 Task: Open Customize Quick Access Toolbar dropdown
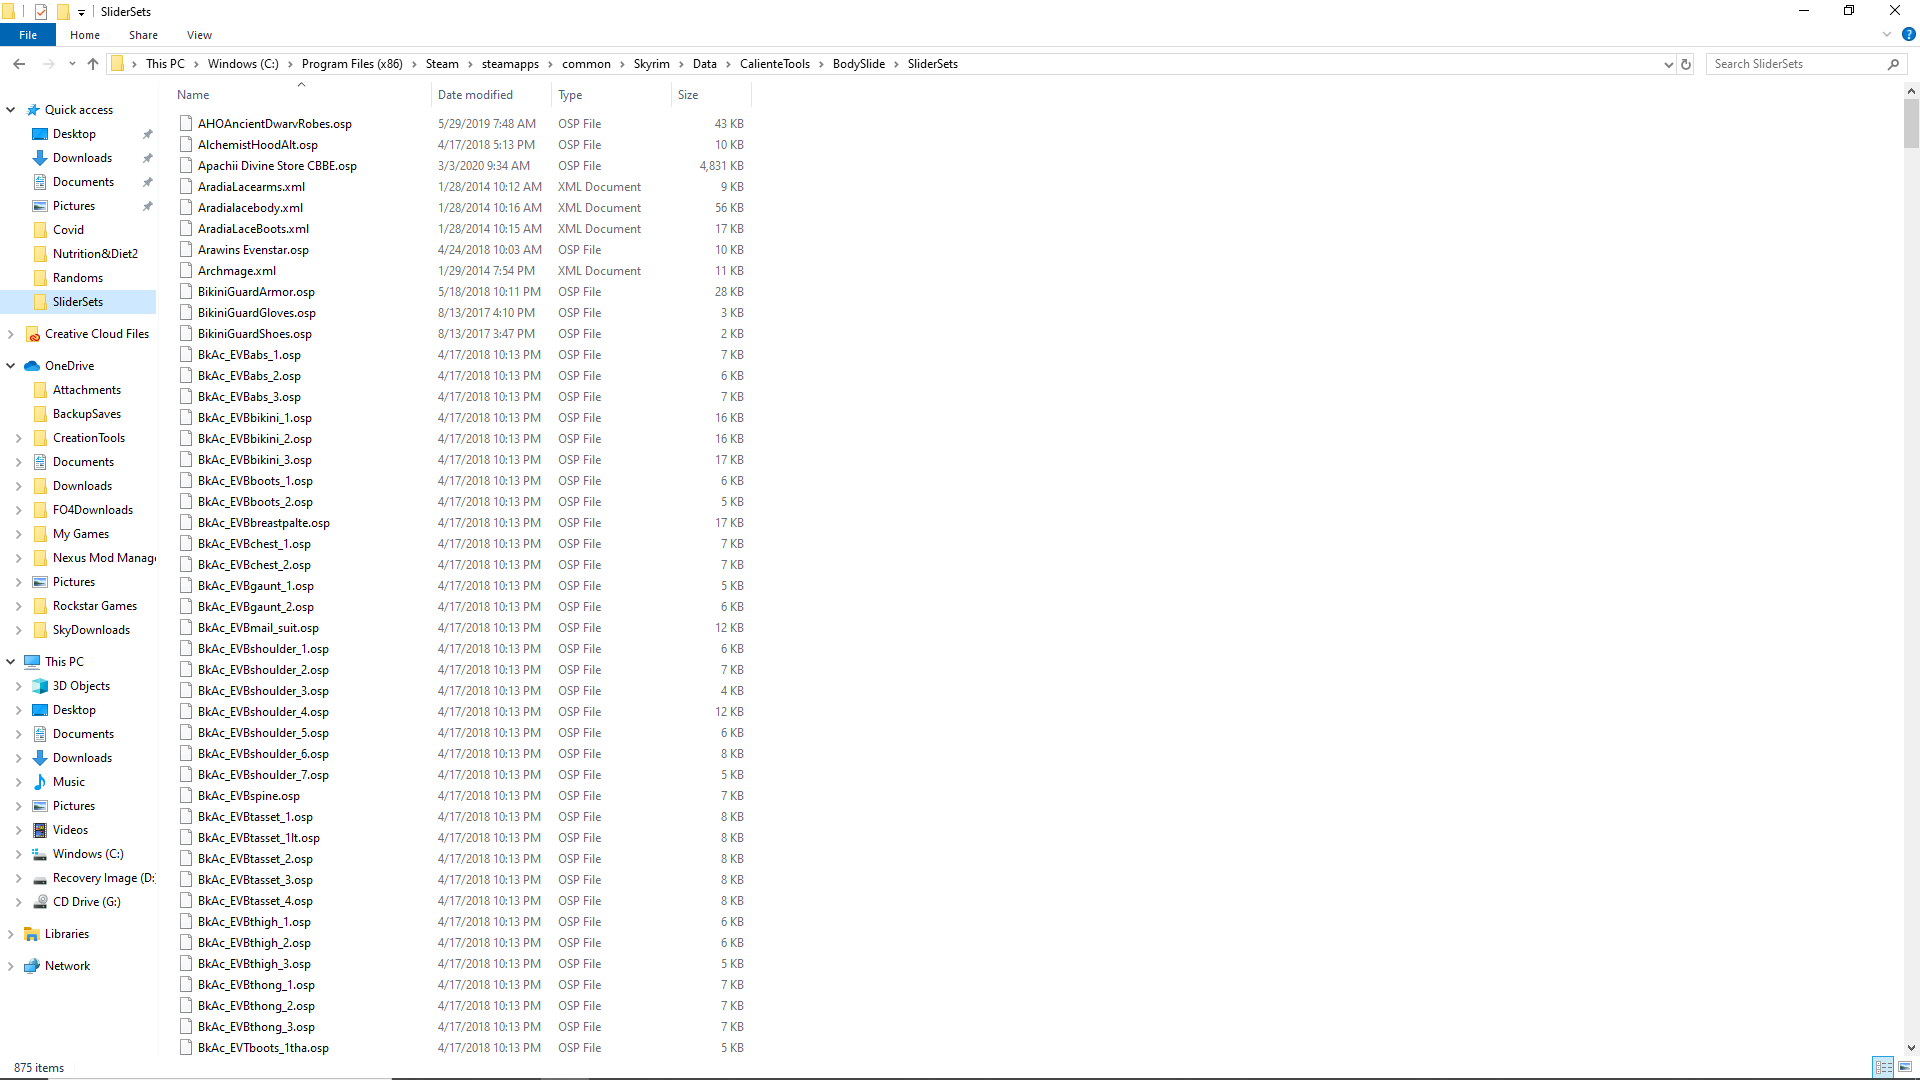point(81,12)
